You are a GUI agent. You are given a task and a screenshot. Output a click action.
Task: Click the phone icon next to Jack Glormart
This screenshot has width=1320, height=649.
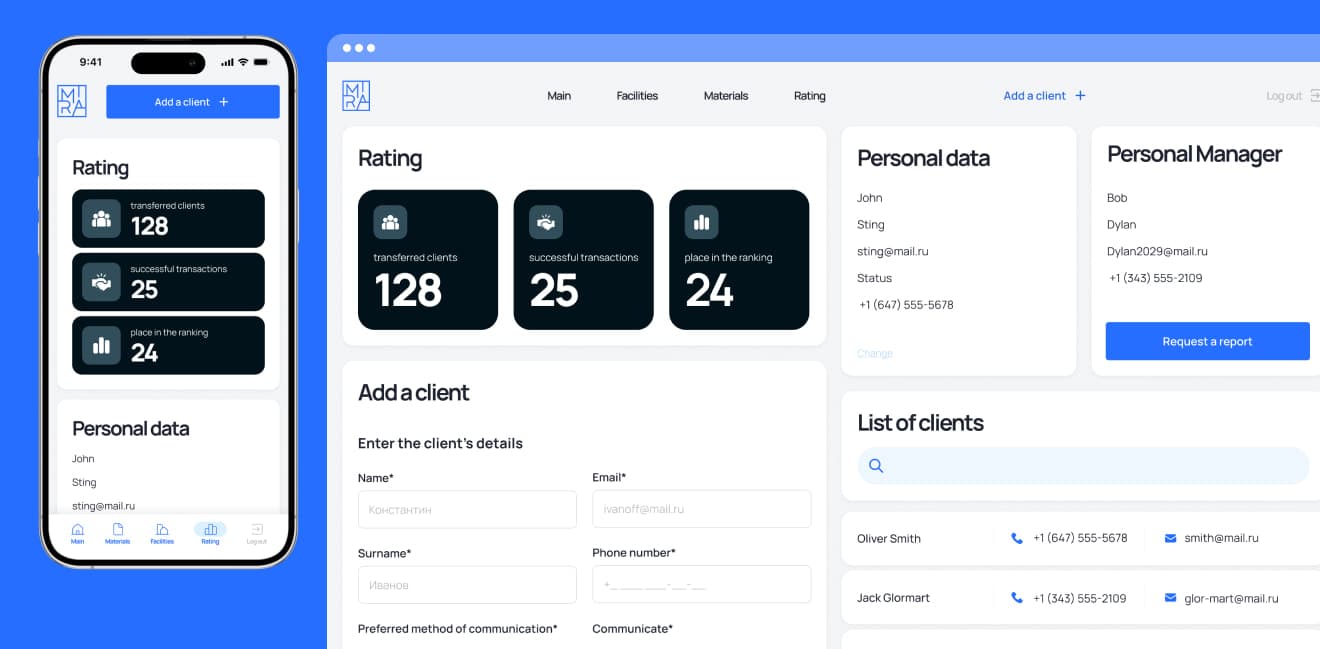pos(1017,598)
